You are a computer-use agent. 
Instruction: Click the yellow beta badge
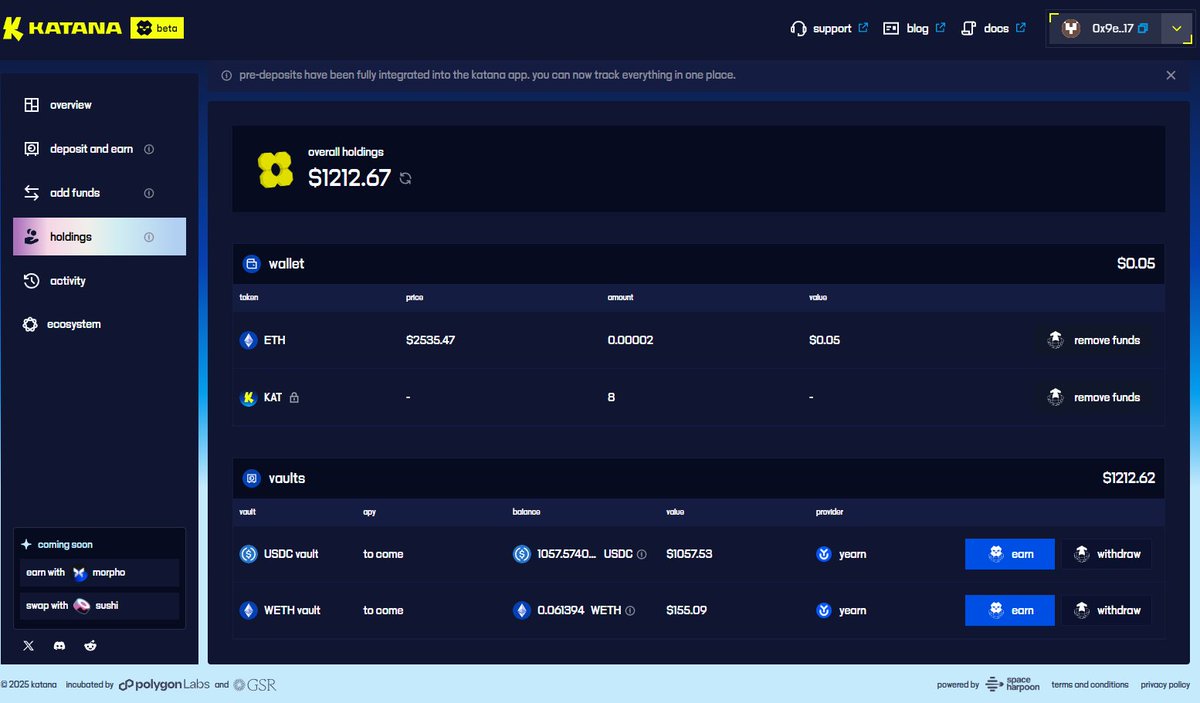point(157,28)
